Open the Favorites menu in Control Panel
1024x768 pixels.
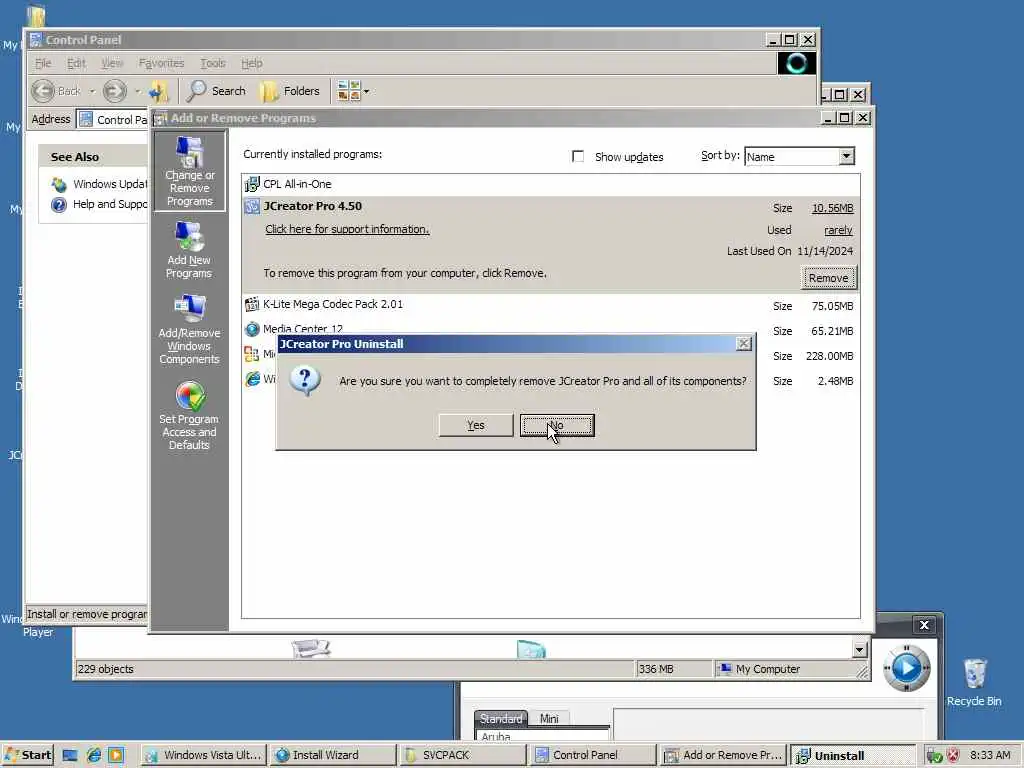point(161,63)
